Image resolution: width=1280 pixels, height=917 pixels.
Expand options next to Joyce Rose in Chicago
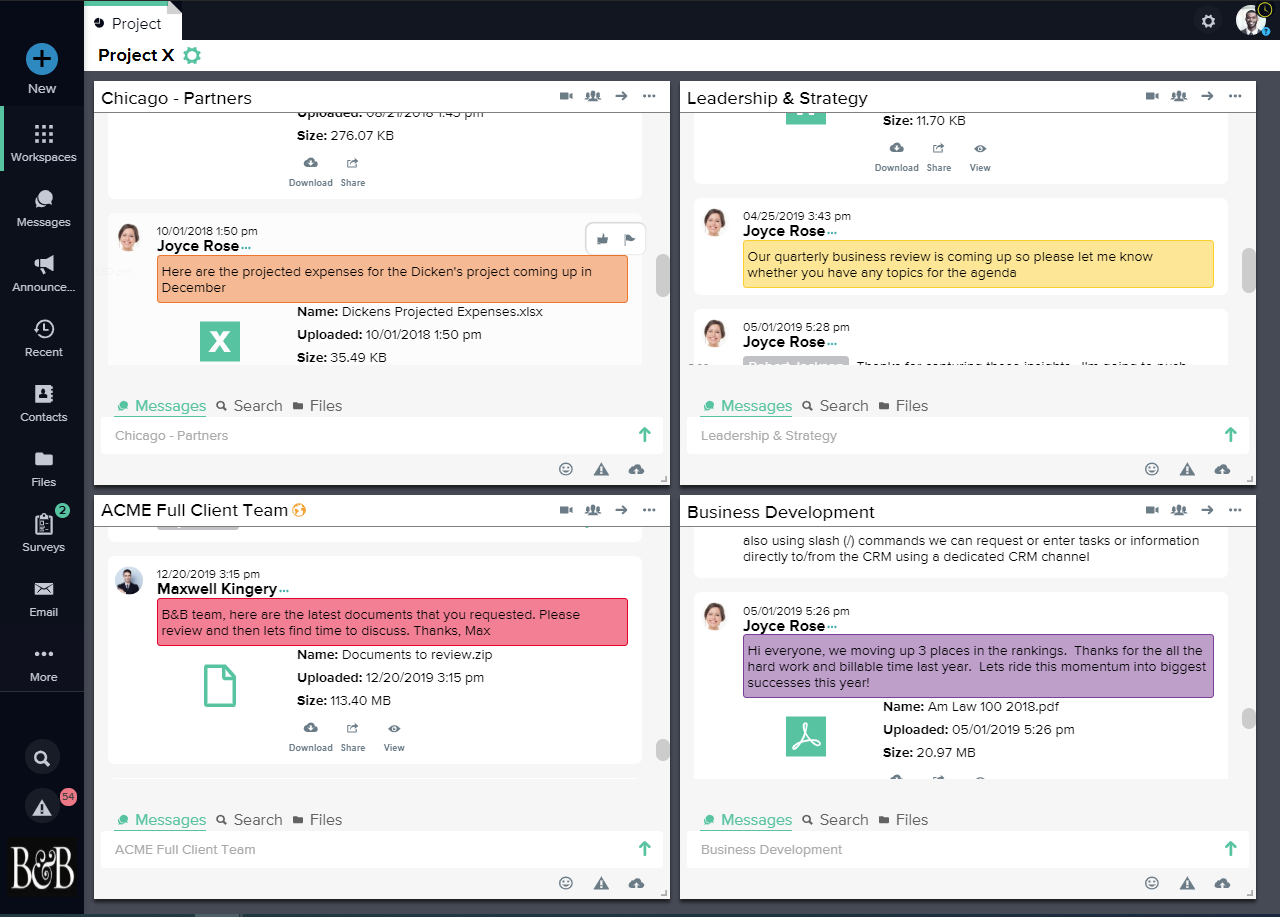coord(246,247)
